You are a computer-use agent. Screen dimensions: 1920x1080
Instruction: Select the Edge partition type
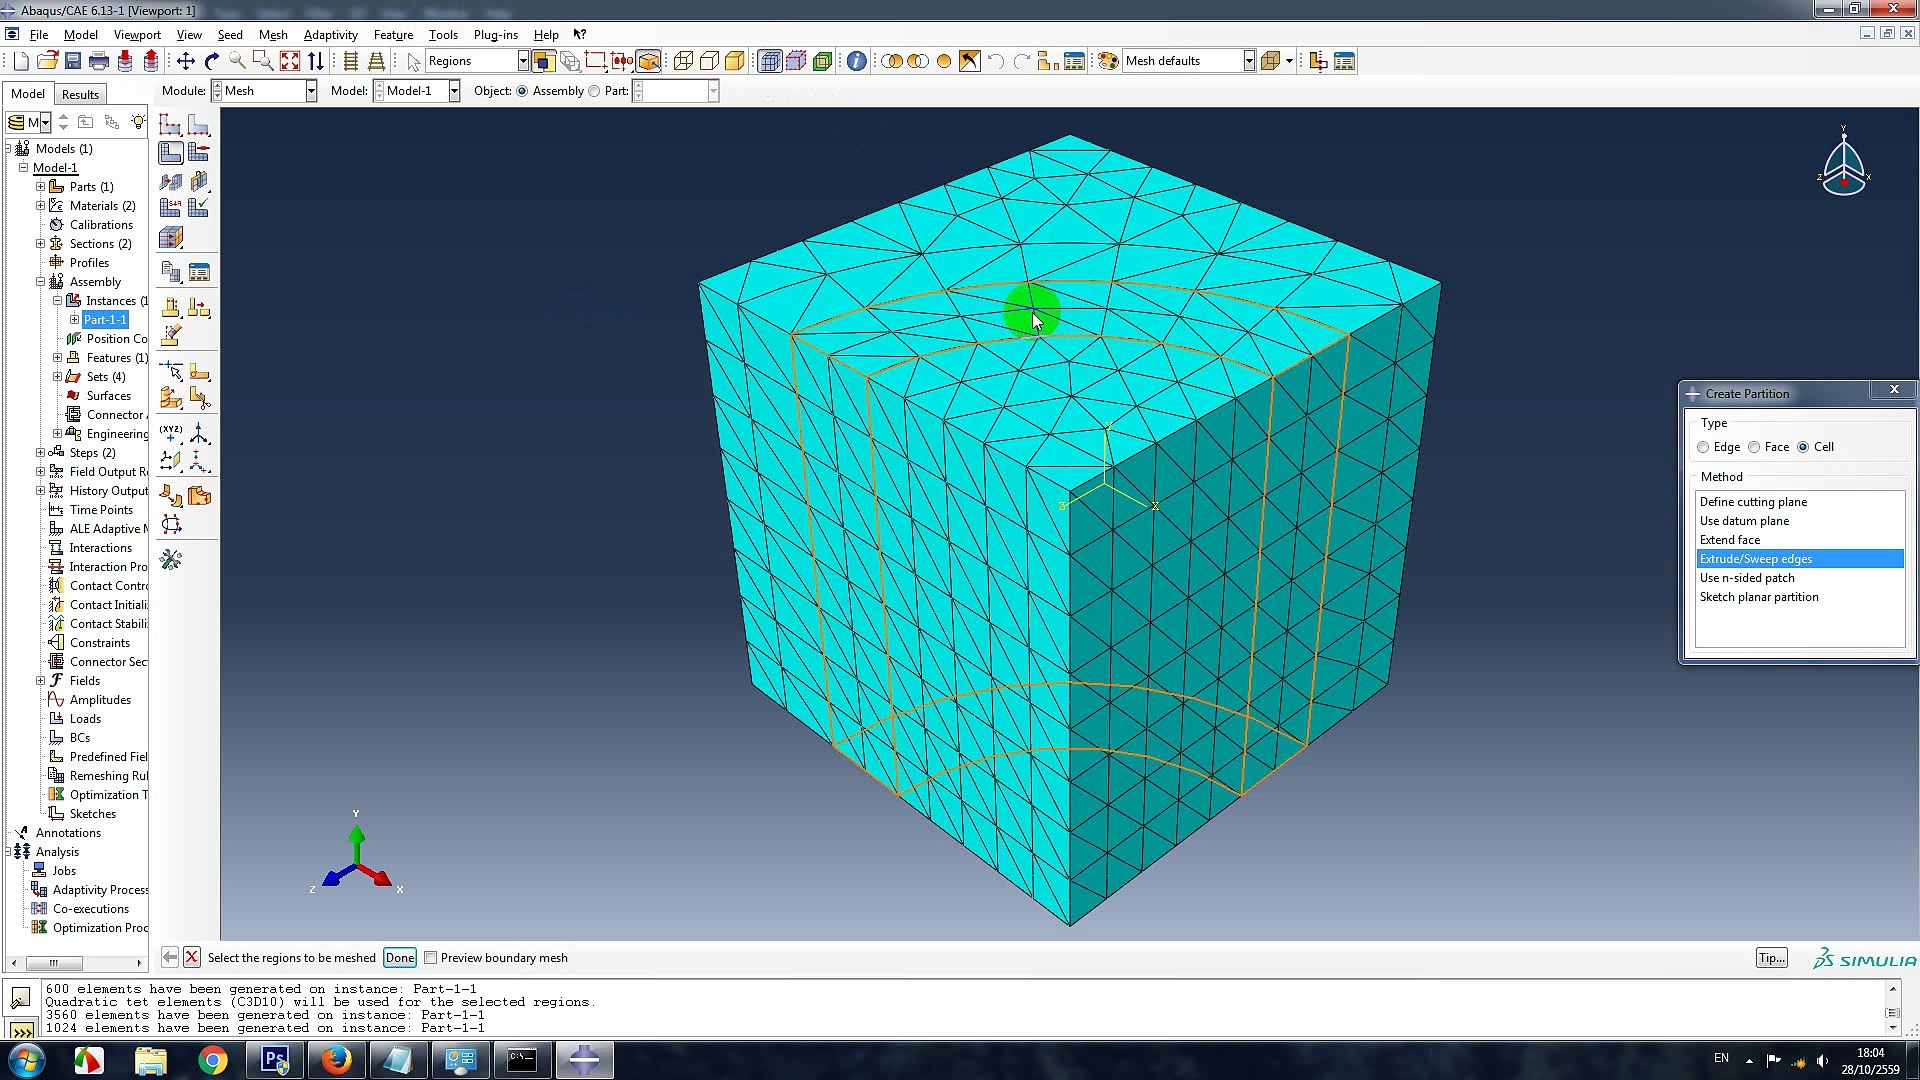pos(1704,447)
